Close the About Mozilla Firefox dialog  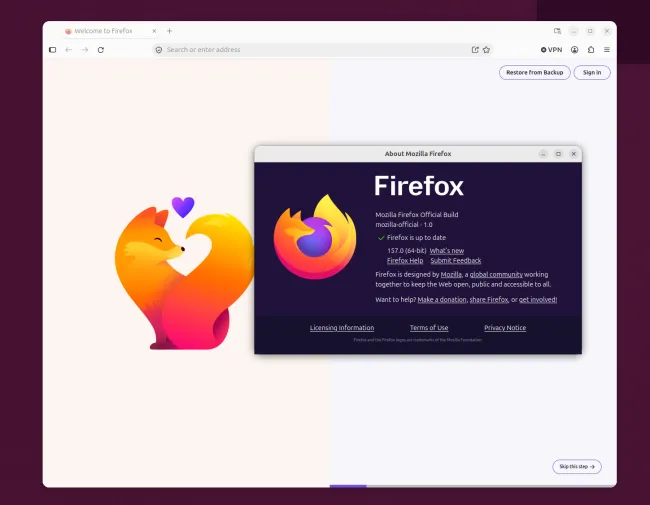pos(574,154)
